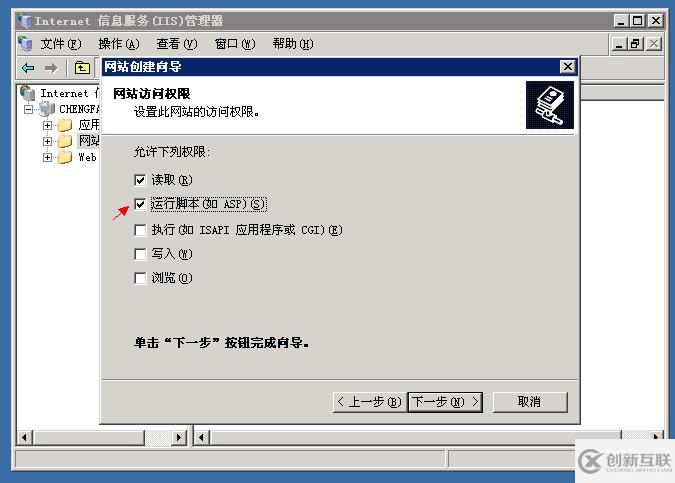Click the 下一步(N) button
Image resolution: width=675 pixels, height=483 pixels.
point(445,402)
